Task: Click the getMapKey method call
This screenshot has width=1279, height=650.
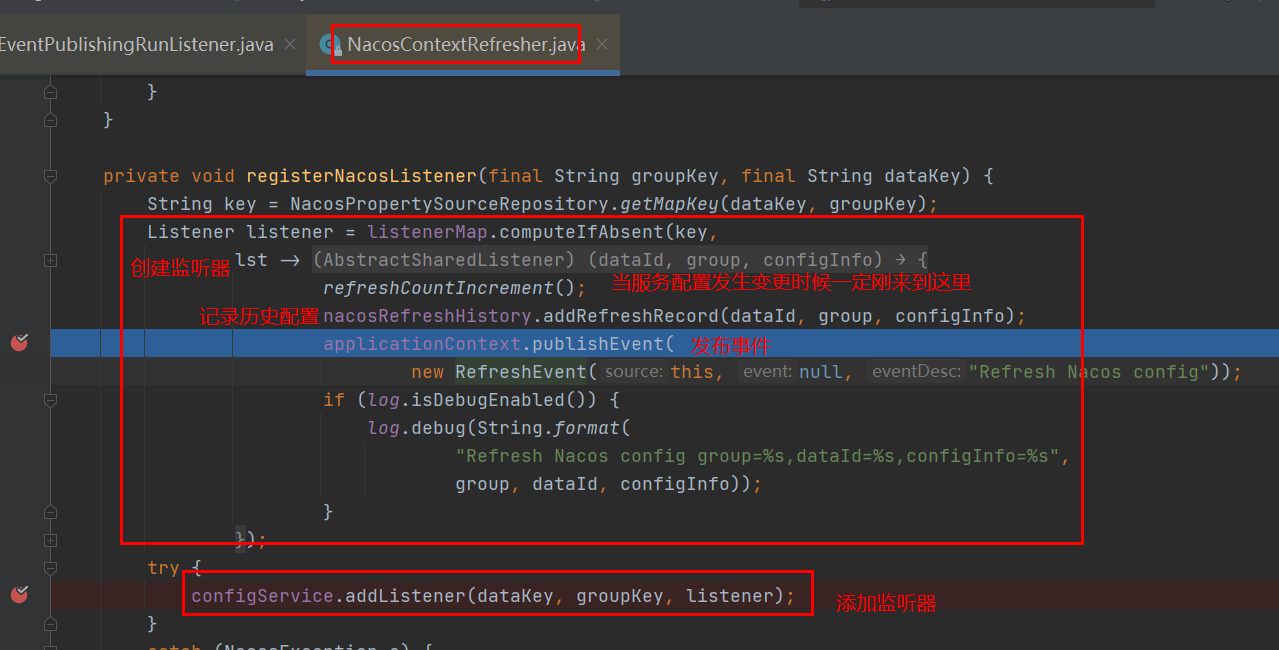Action: (670, 204)
